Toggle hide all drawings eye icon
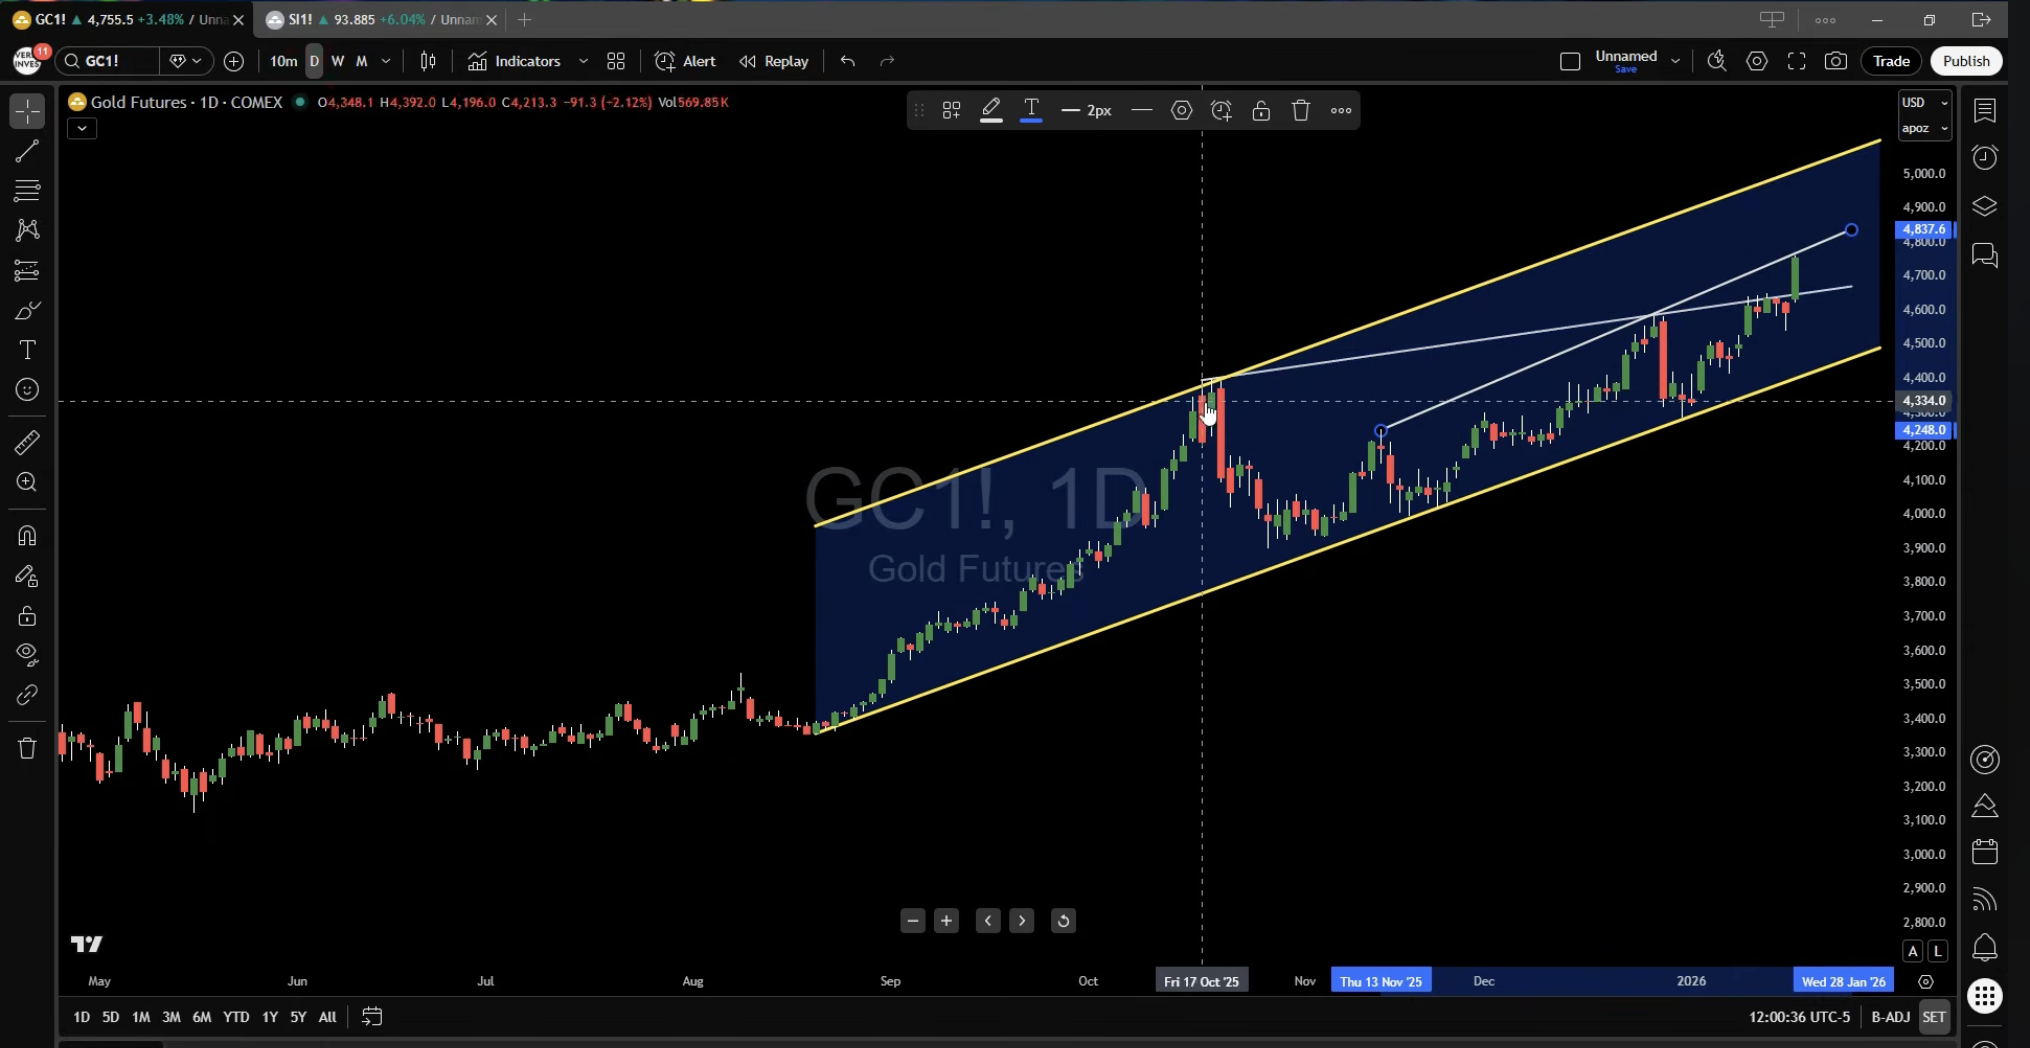Screen dimensions: 2030x1048 coord(27,655)
